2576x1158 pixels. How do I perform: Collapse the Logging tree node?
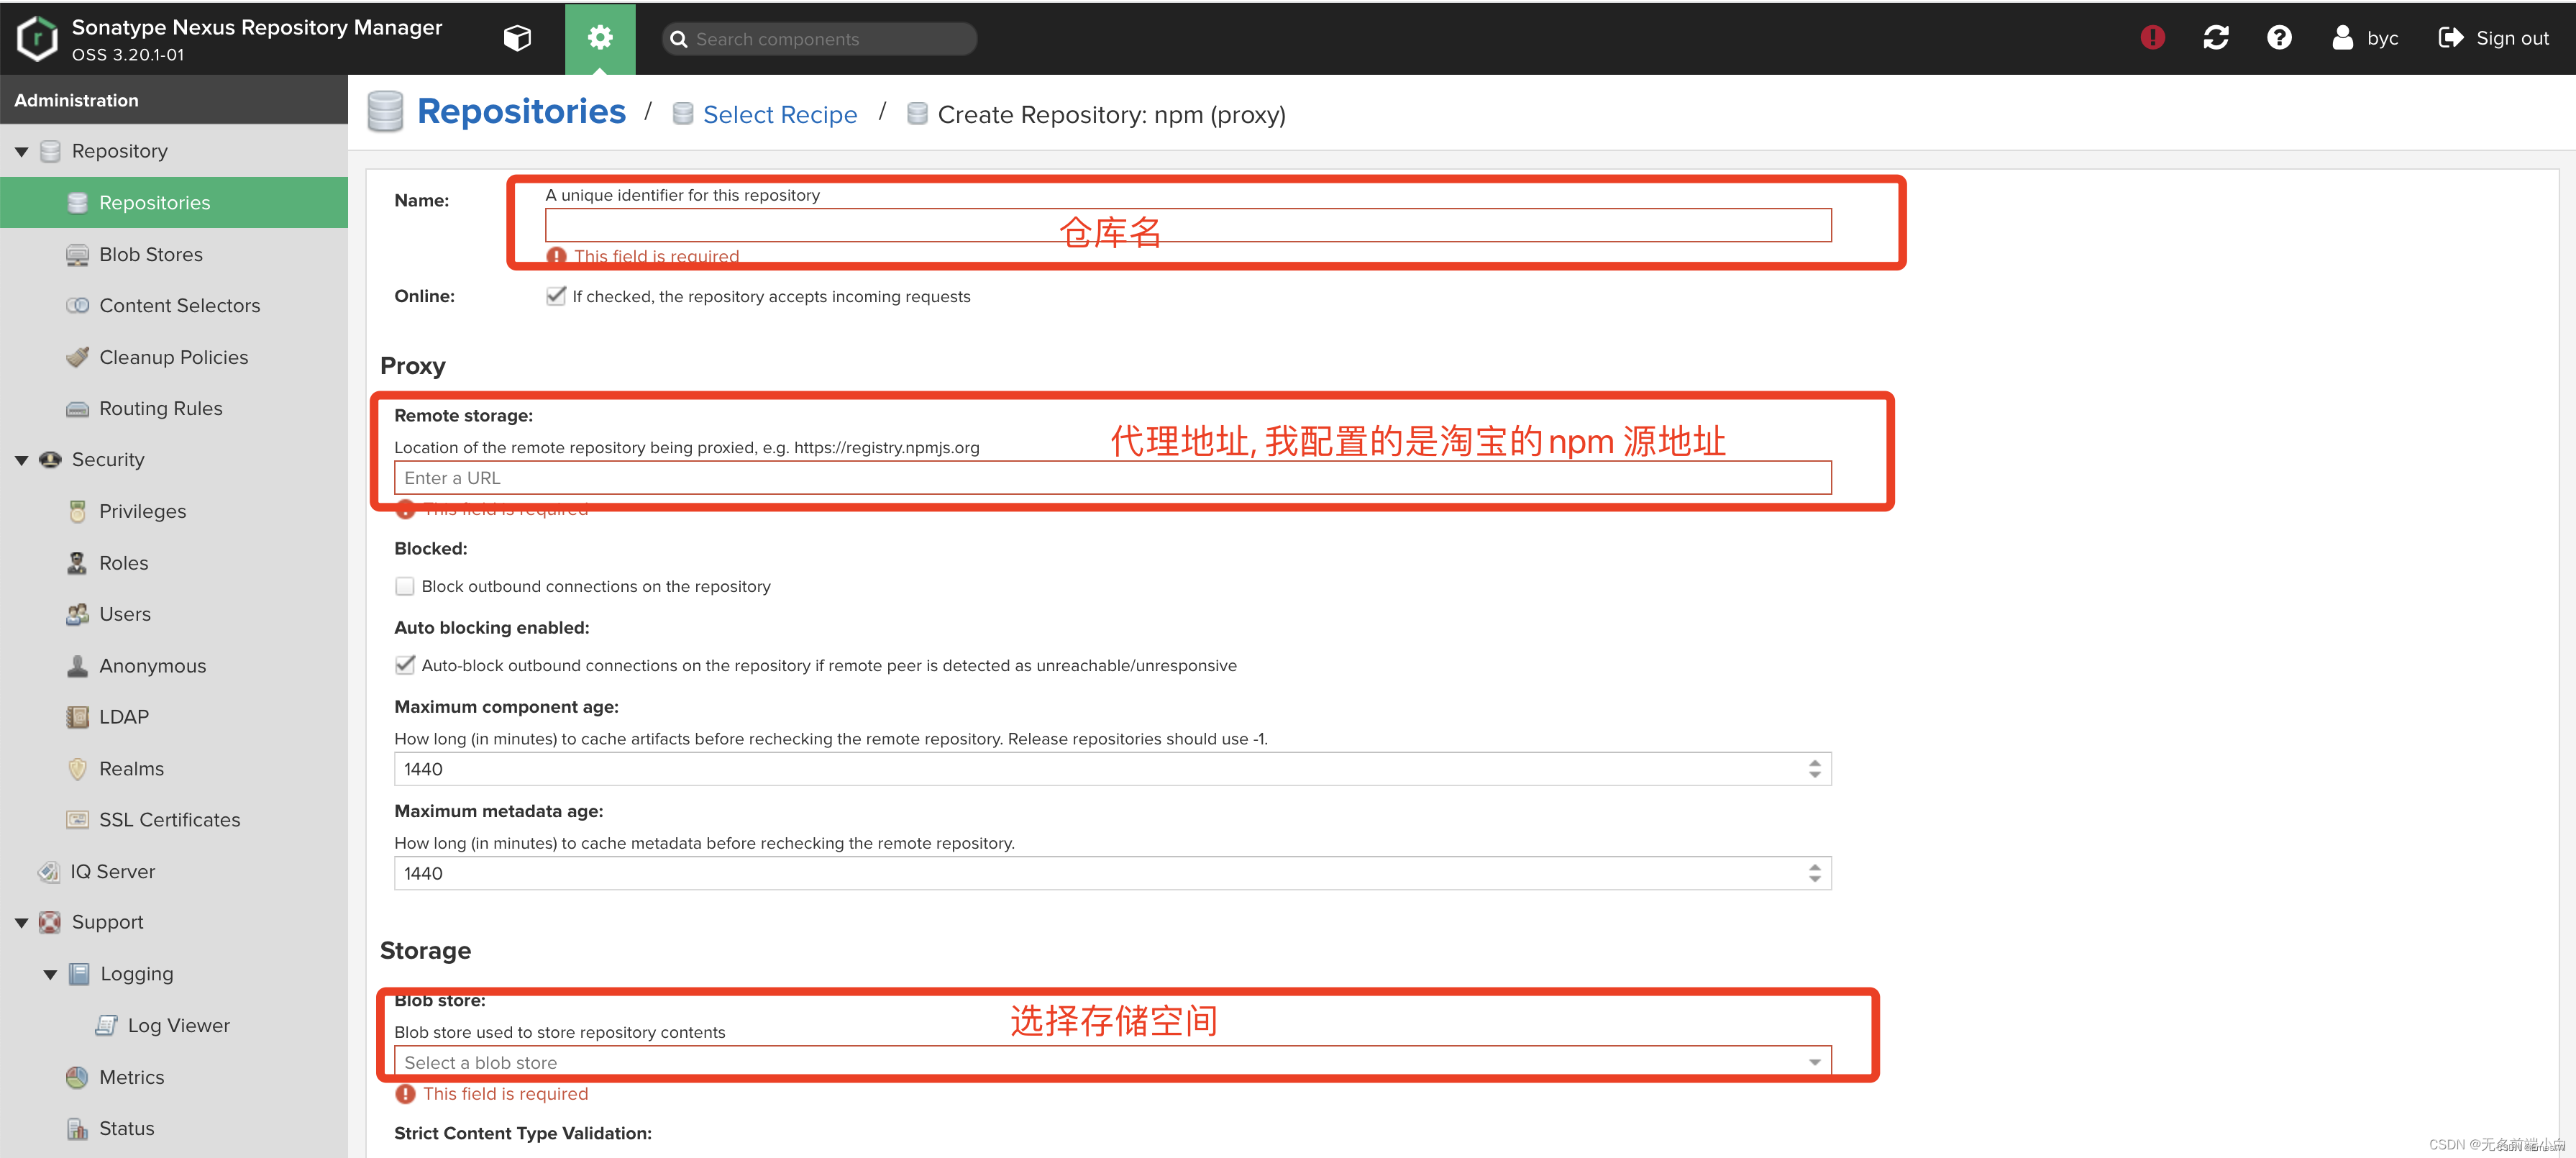50,974
